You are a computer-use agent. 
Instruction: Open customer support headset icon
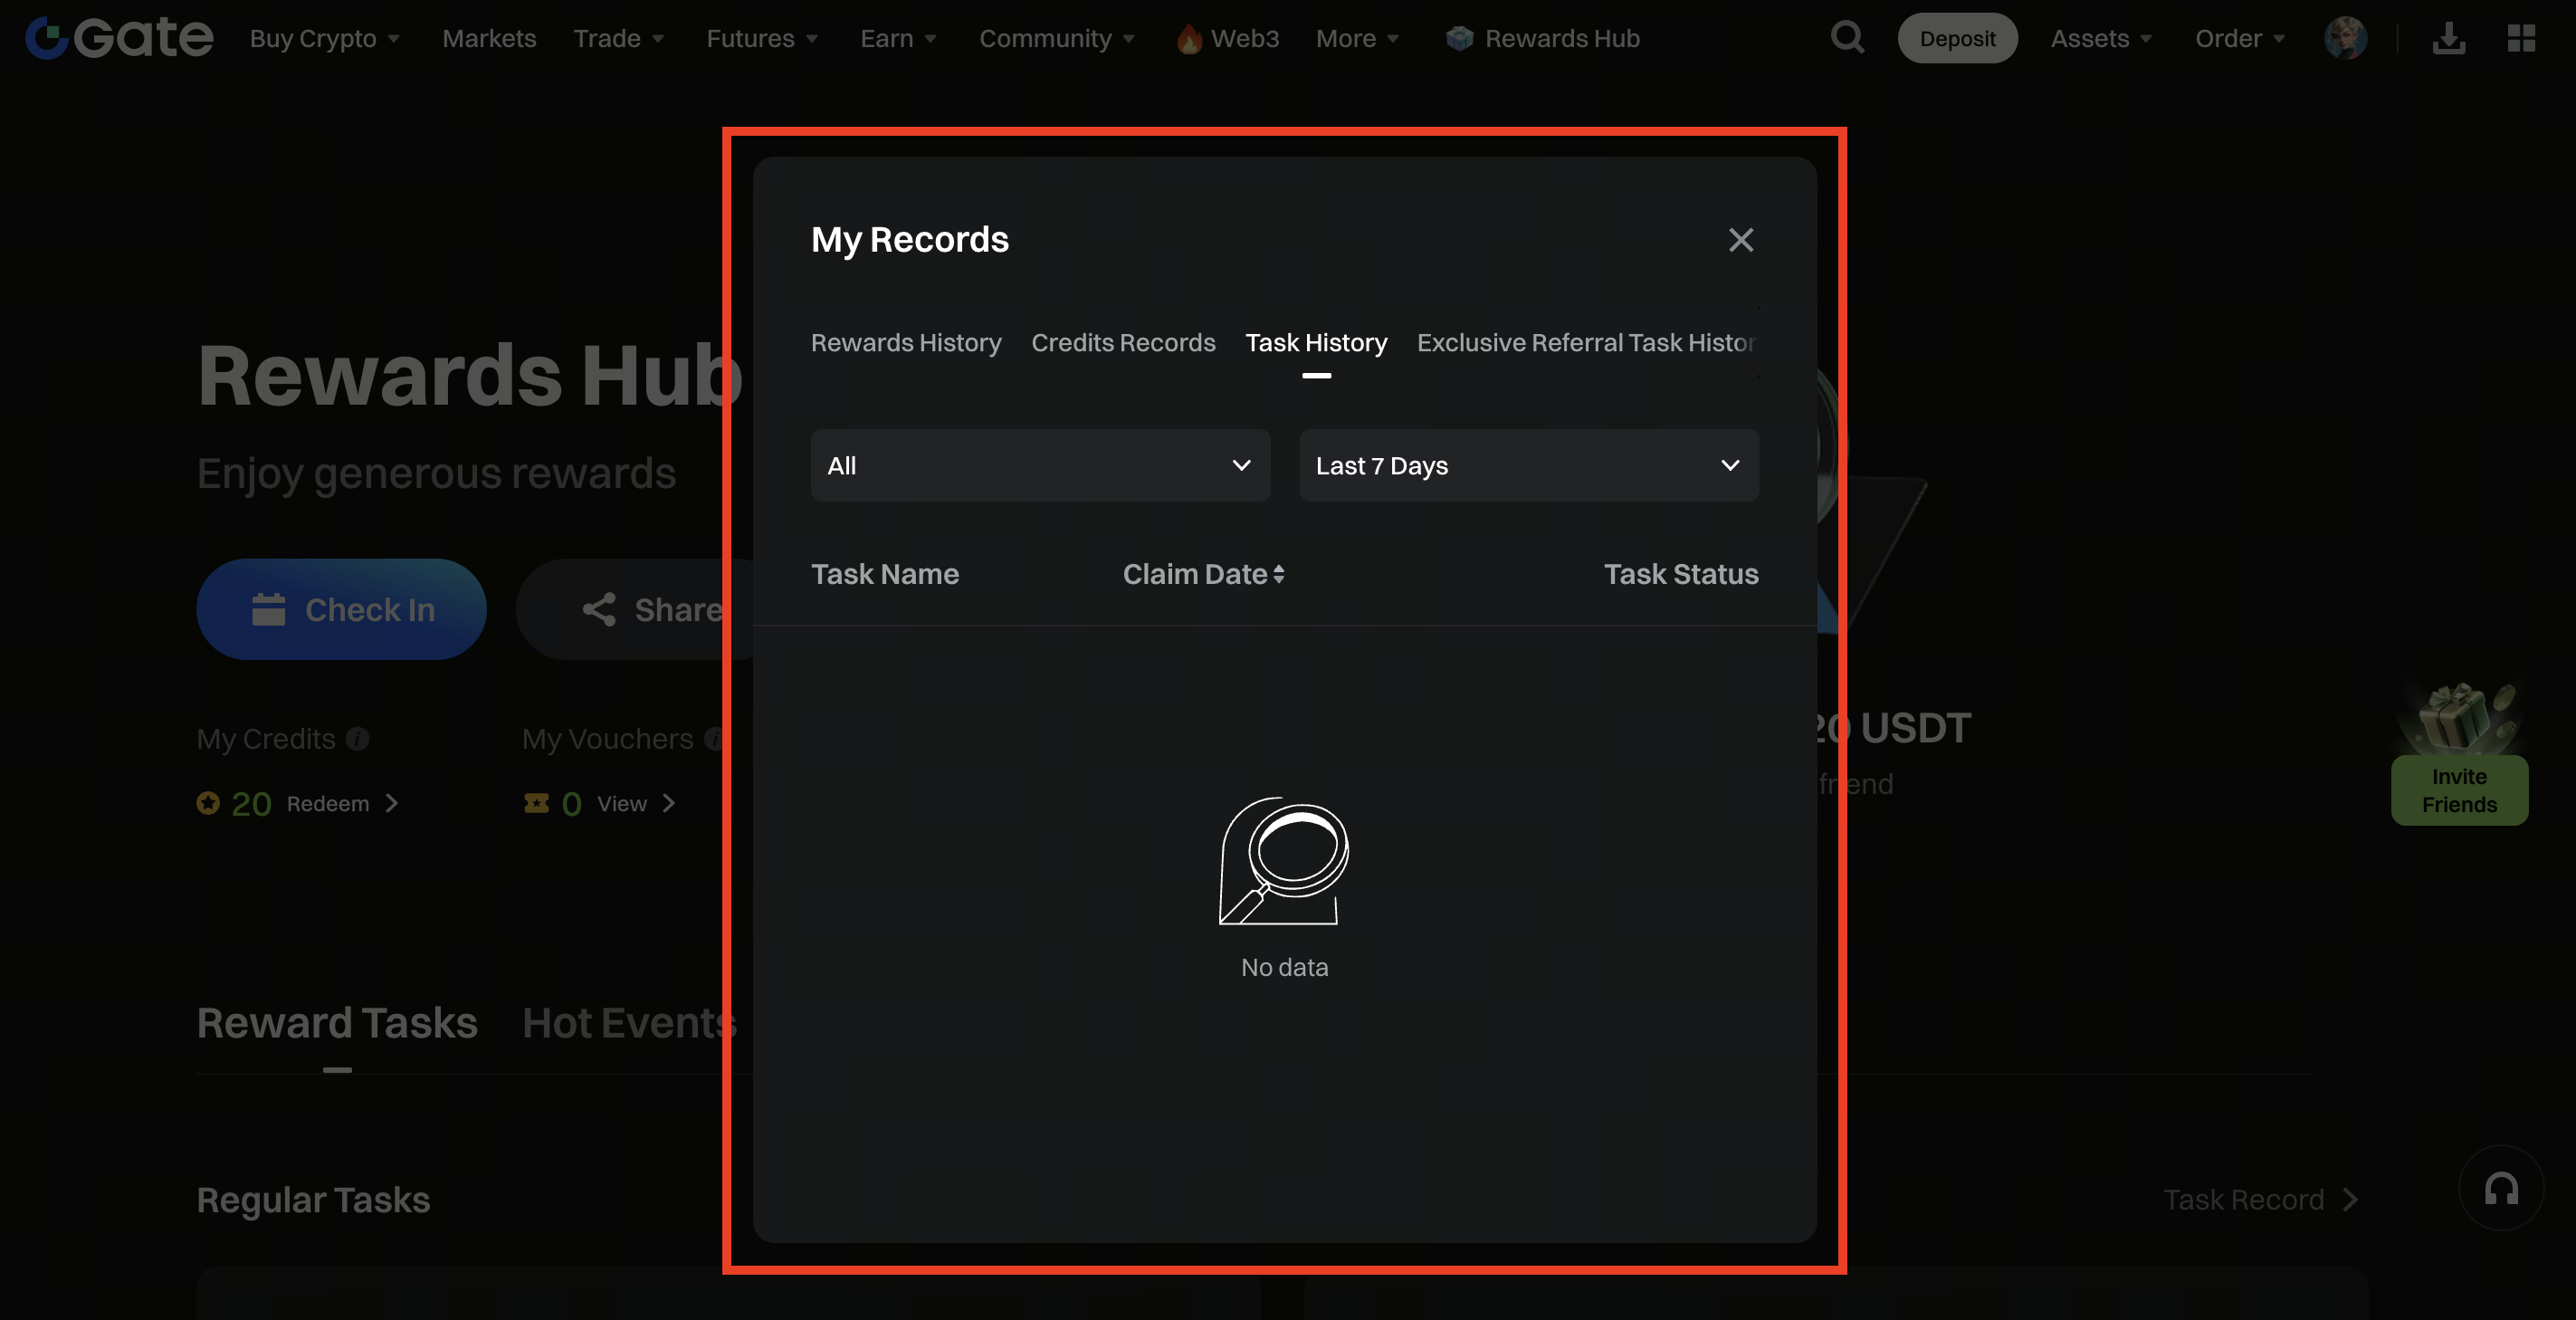(2501, 1188)
